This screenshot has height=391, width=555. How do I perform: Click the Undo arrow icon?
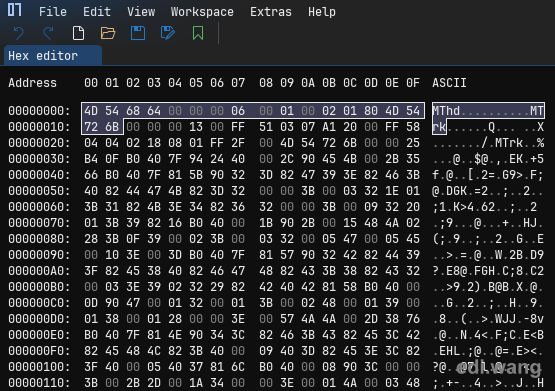click(18, 33)
